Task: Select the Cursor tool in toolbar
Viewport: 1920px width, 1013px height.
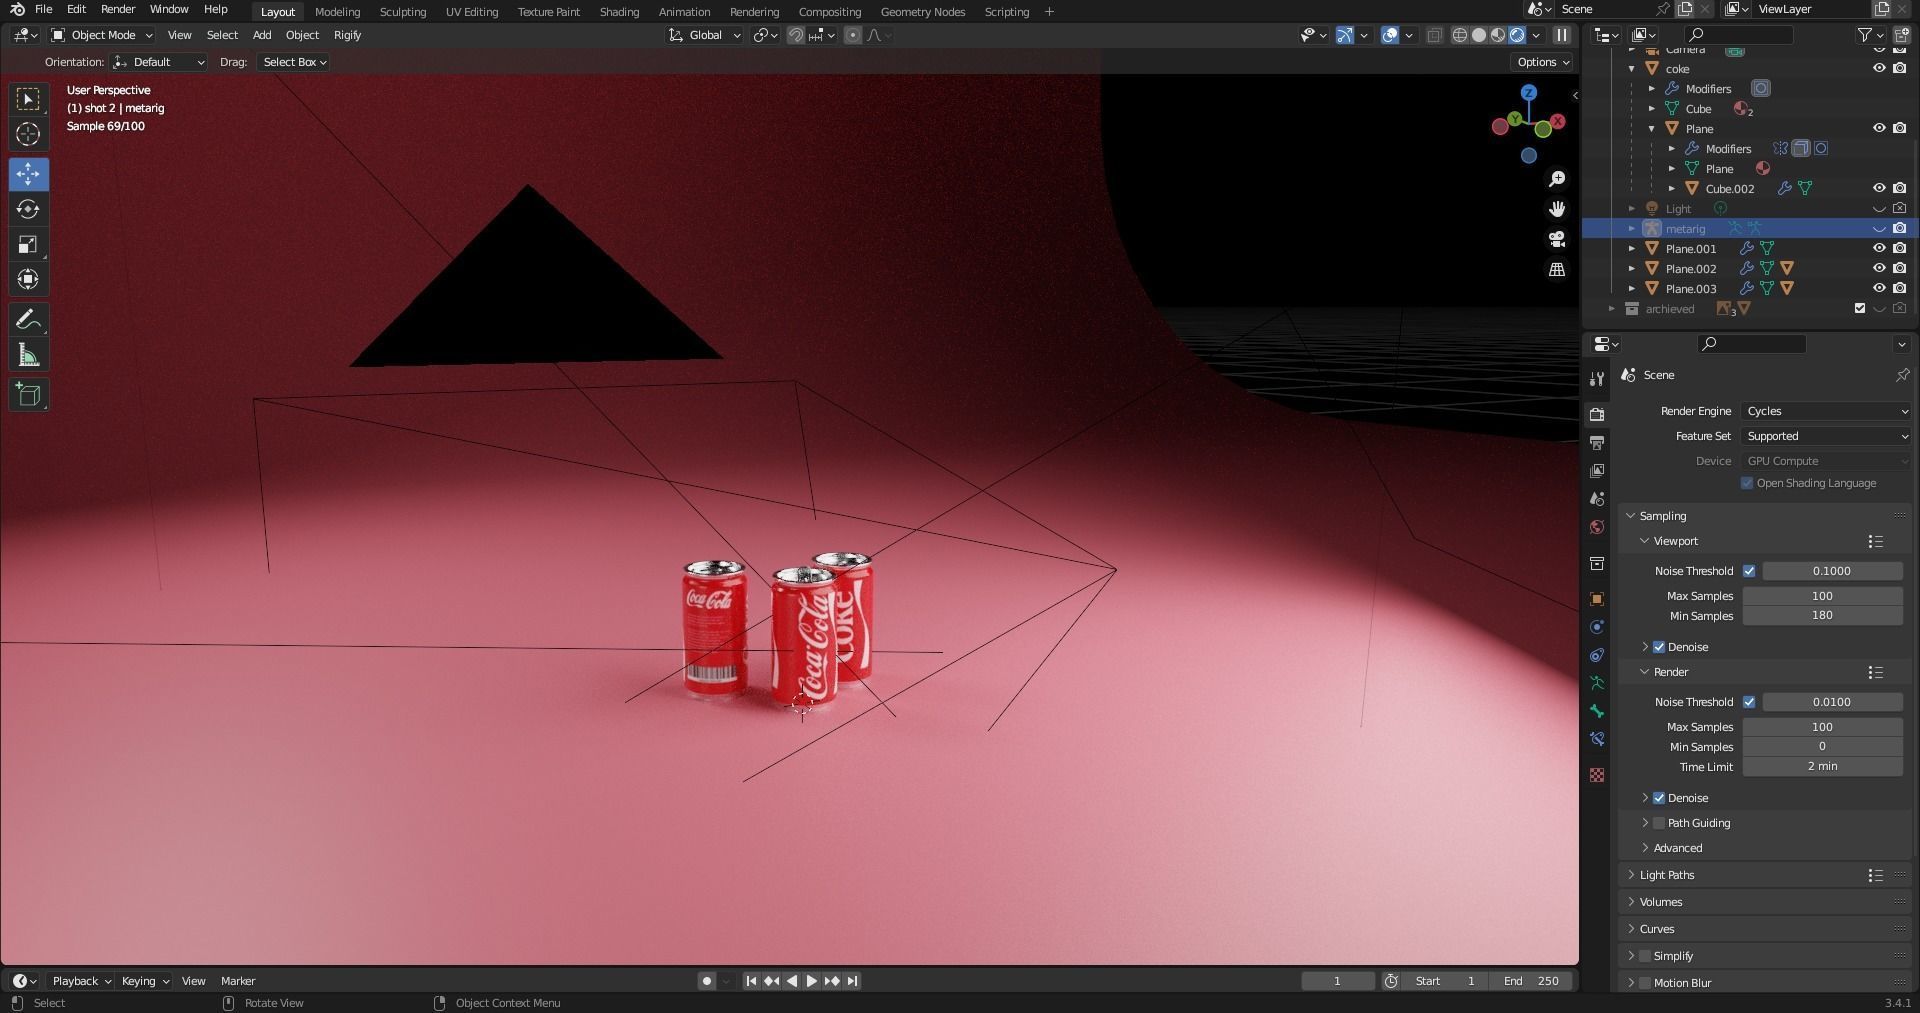Action: point(28,134)
